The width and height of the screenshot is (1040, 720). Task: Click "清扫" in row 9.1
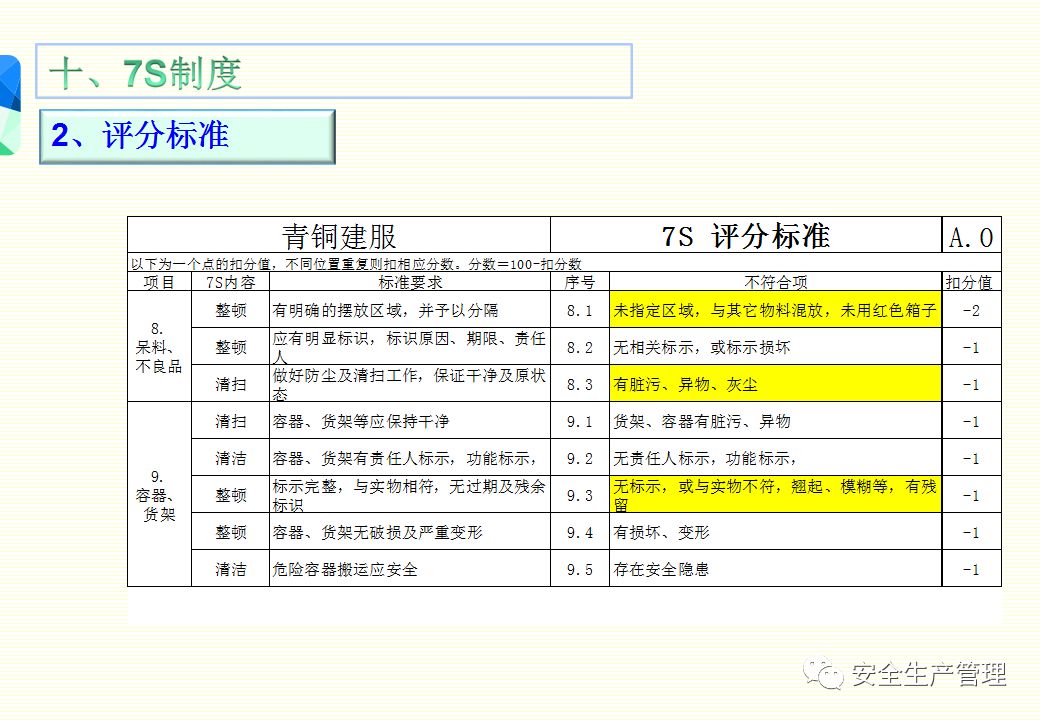(230, 421)
